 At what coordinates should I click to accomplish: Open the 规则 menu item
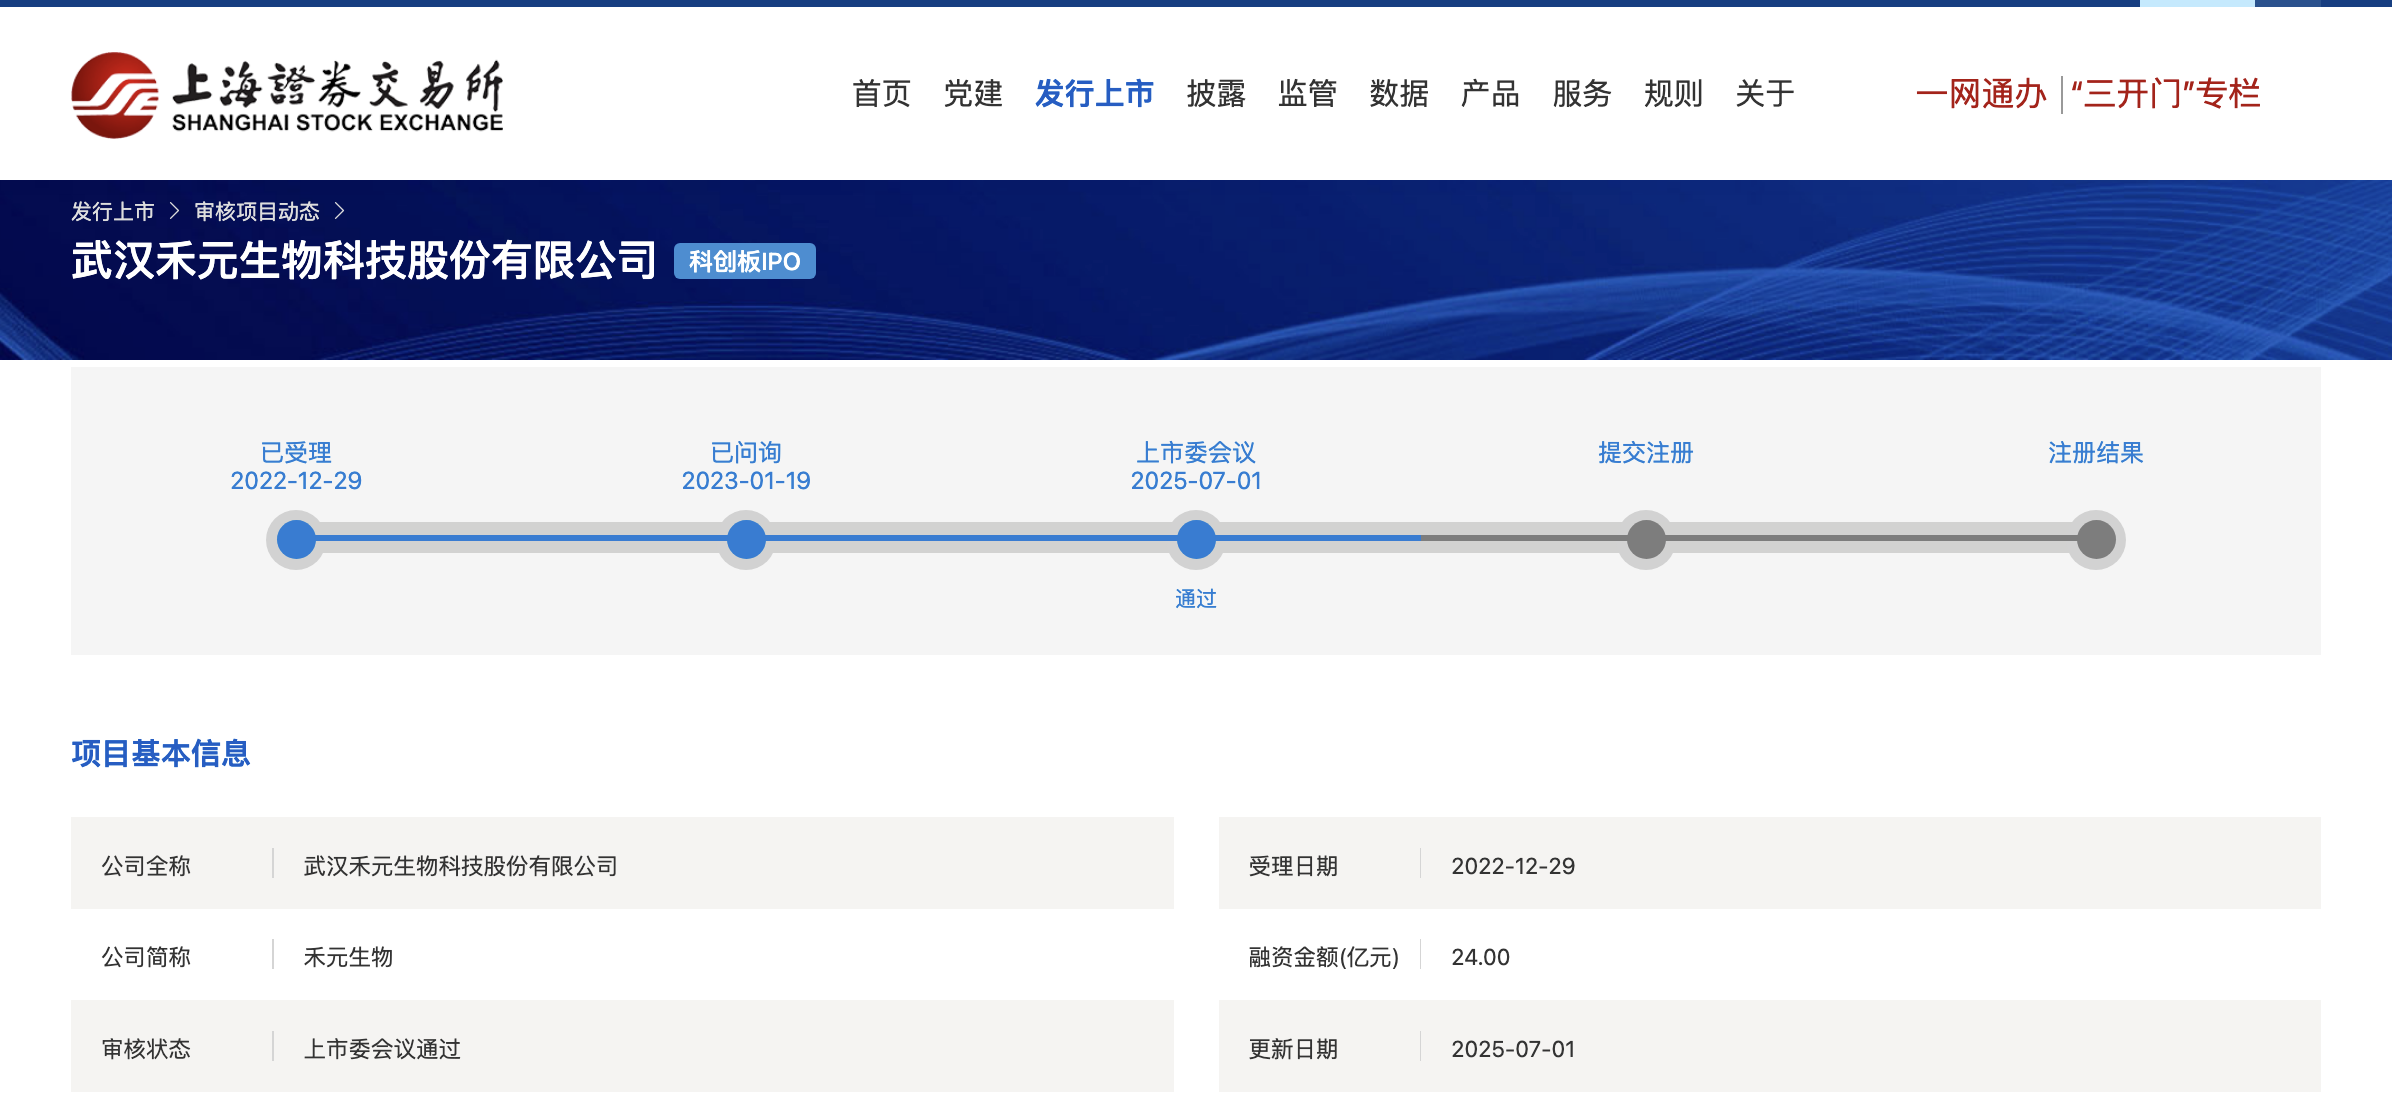point(1673,94)
